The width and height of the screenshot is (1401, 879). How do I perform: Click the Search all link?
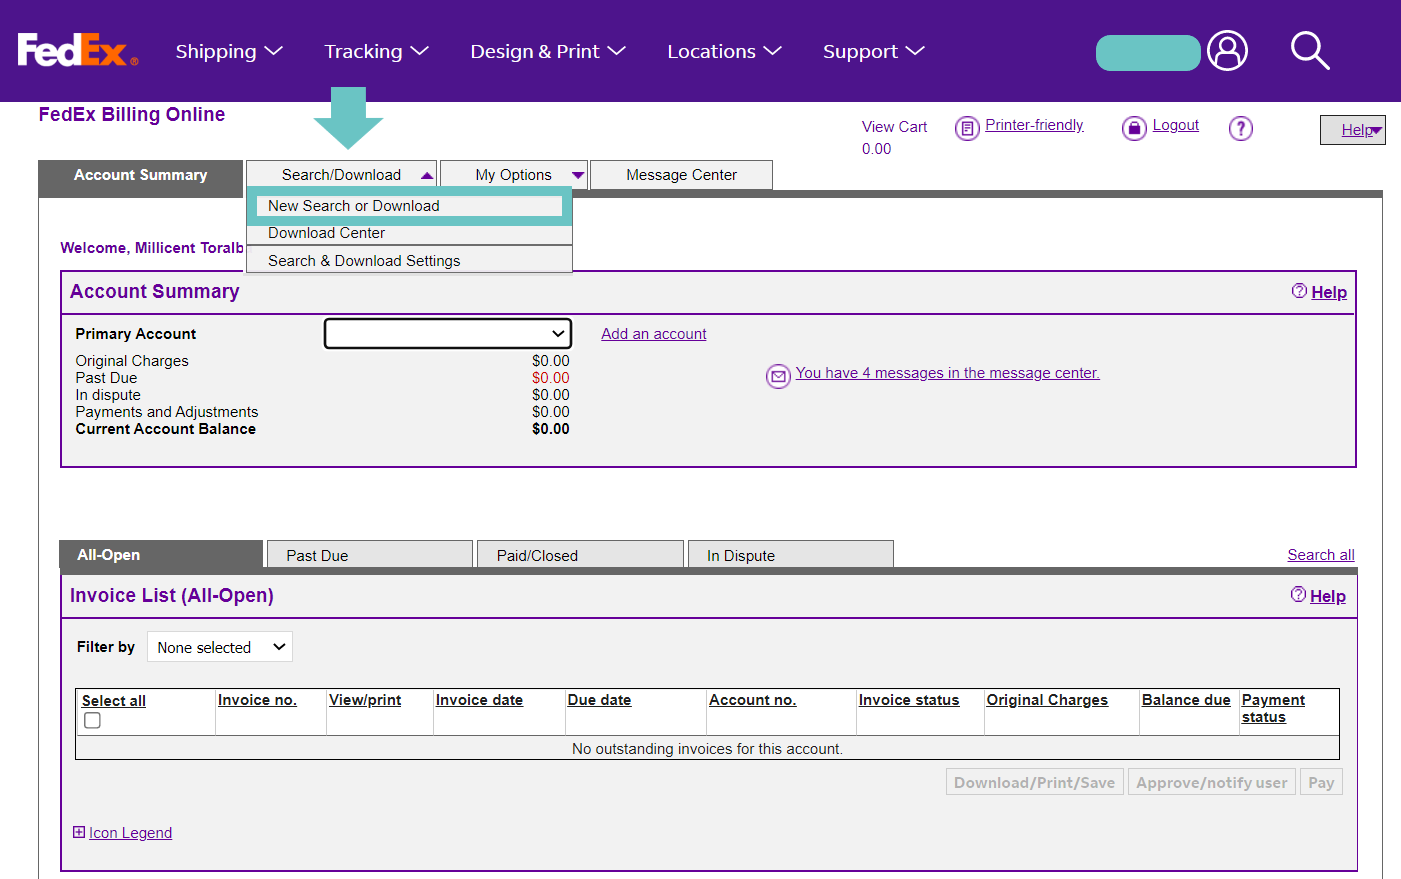1320,554
